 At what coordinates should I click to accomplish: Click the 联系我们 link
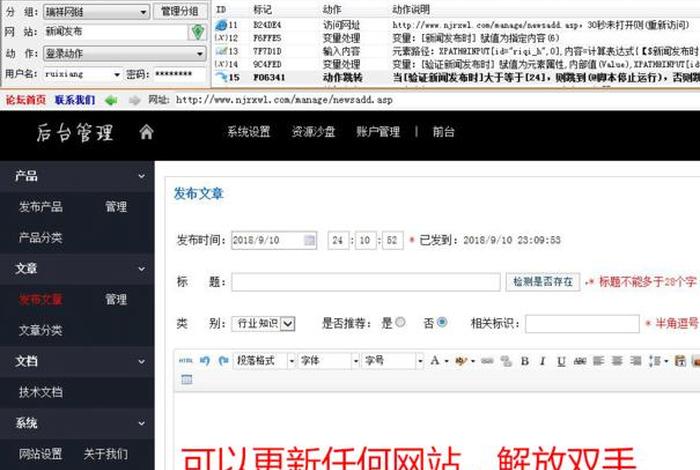[x=75, y=100]
